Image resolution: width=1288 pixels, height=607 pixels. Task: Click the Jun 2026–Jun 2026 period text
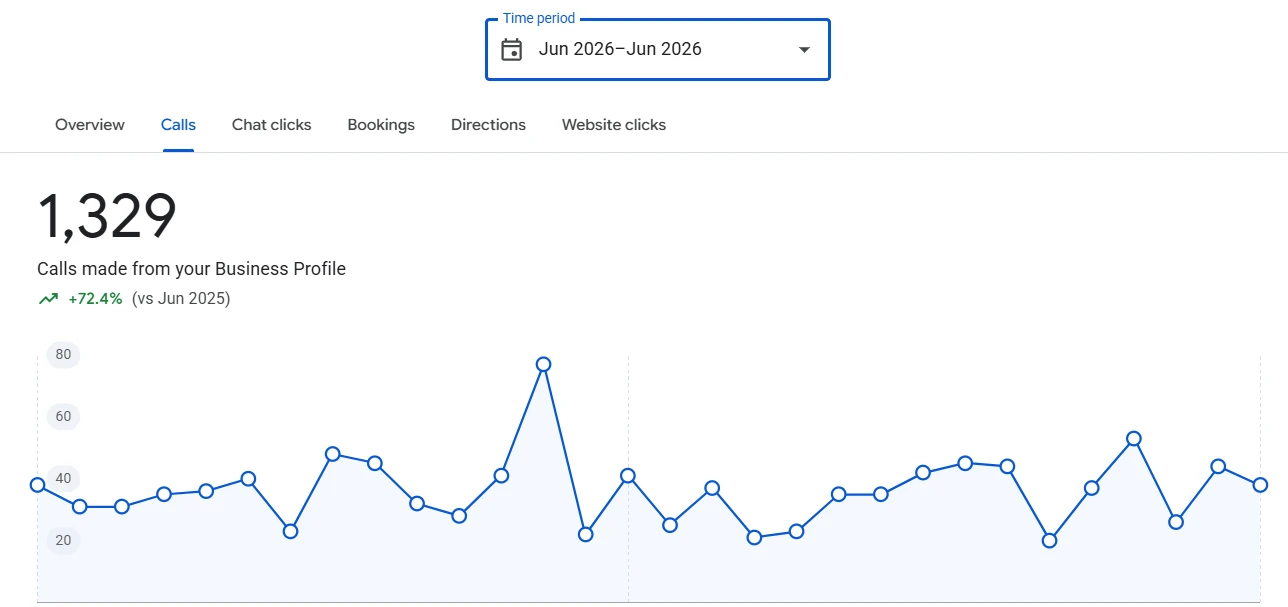[x=620, y=49]
